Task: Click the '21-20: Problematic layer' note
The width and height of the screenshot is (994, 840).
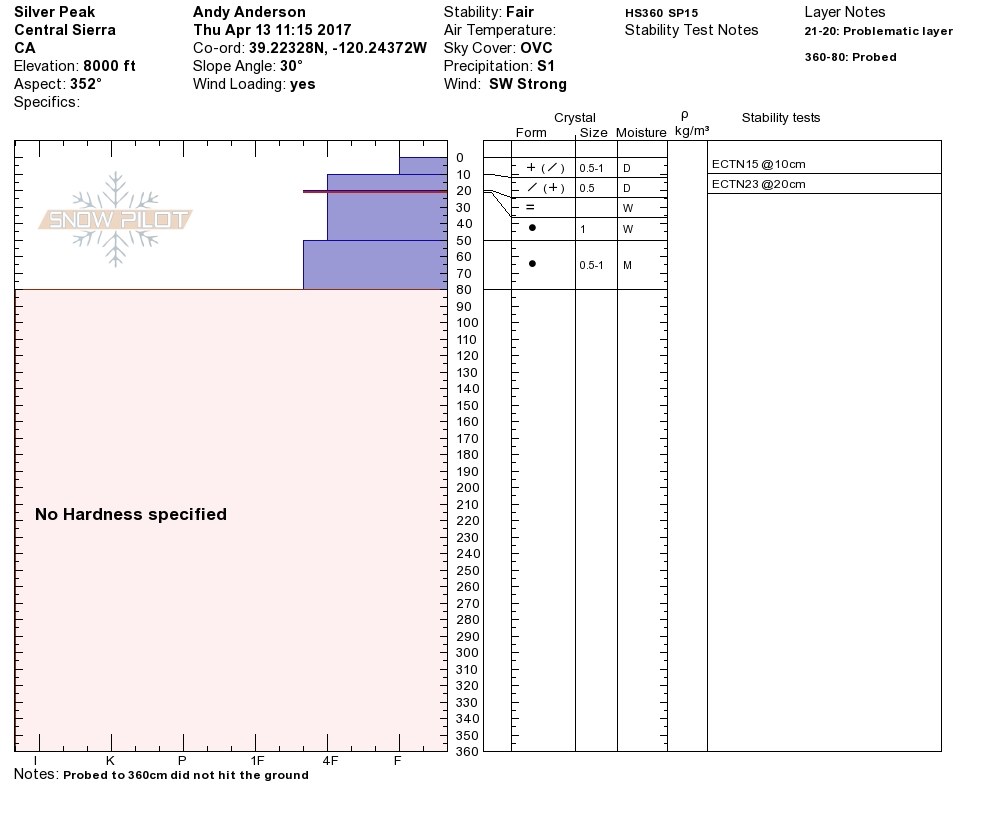Action: (x=878, y=31)
